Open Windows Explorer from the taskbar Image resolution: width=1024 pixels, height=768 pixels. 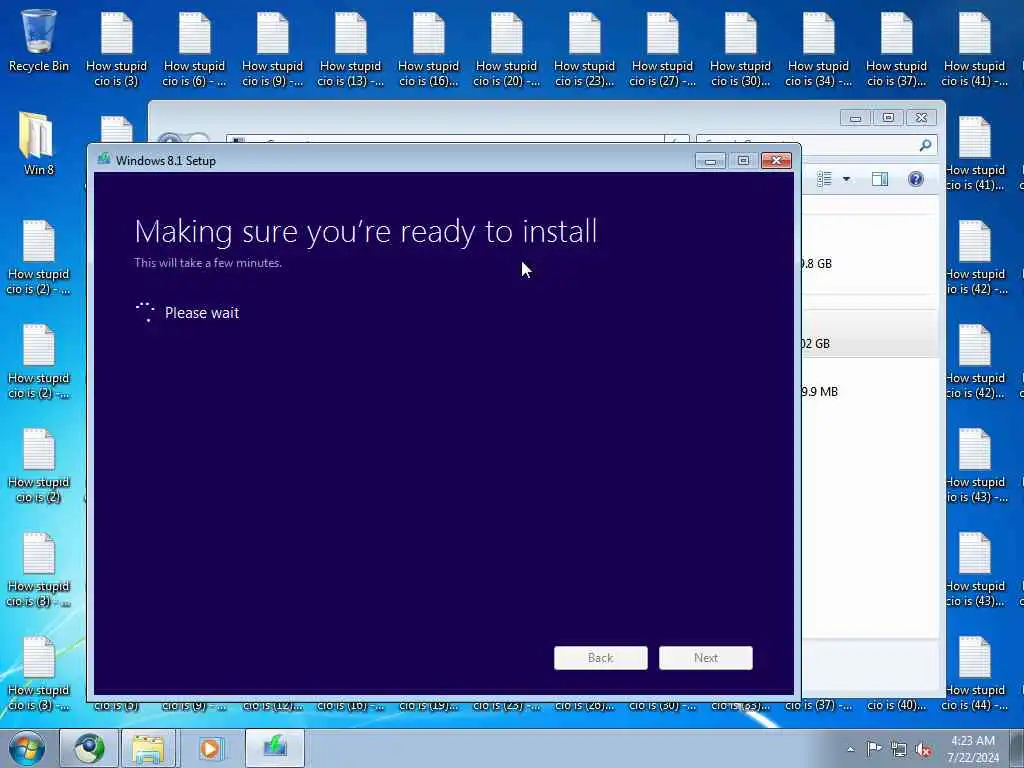coord(148,749)
